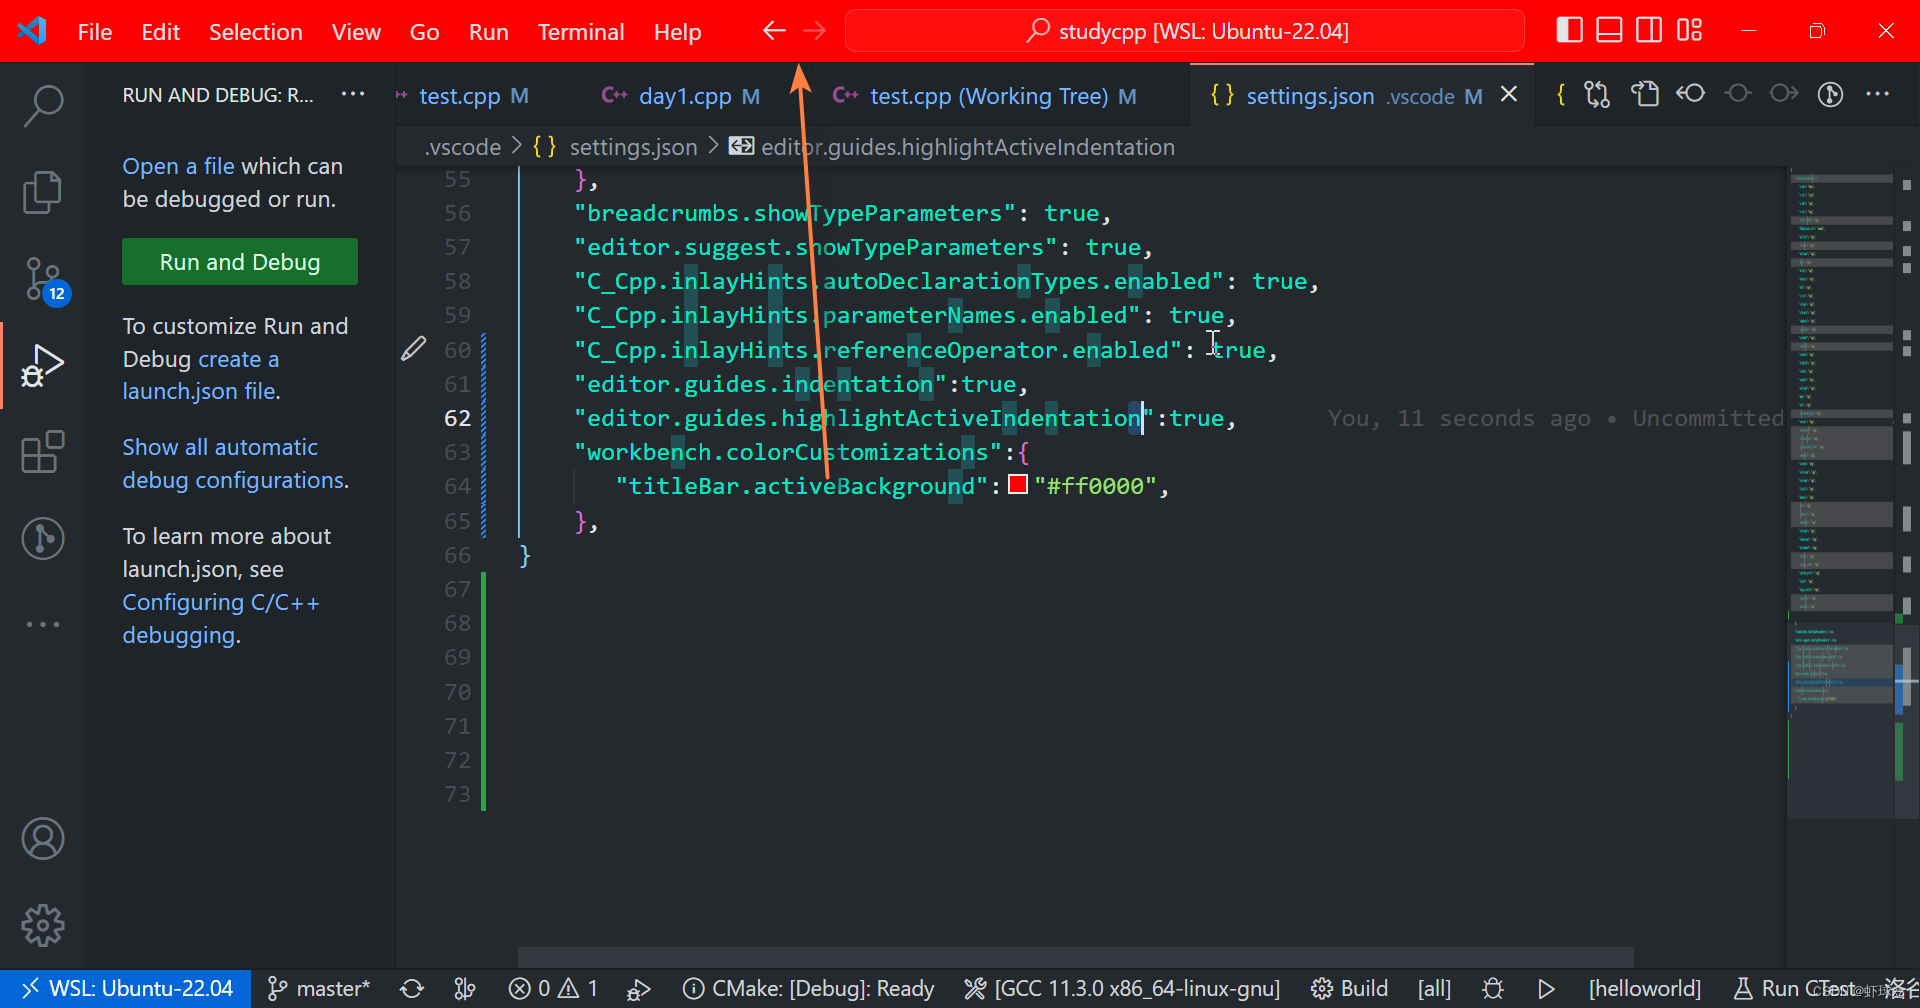This screenshot has height=1008, width=1920.
Task: Open the Explorer view icon
Action: pyautogui.click(x=43, y=192)
